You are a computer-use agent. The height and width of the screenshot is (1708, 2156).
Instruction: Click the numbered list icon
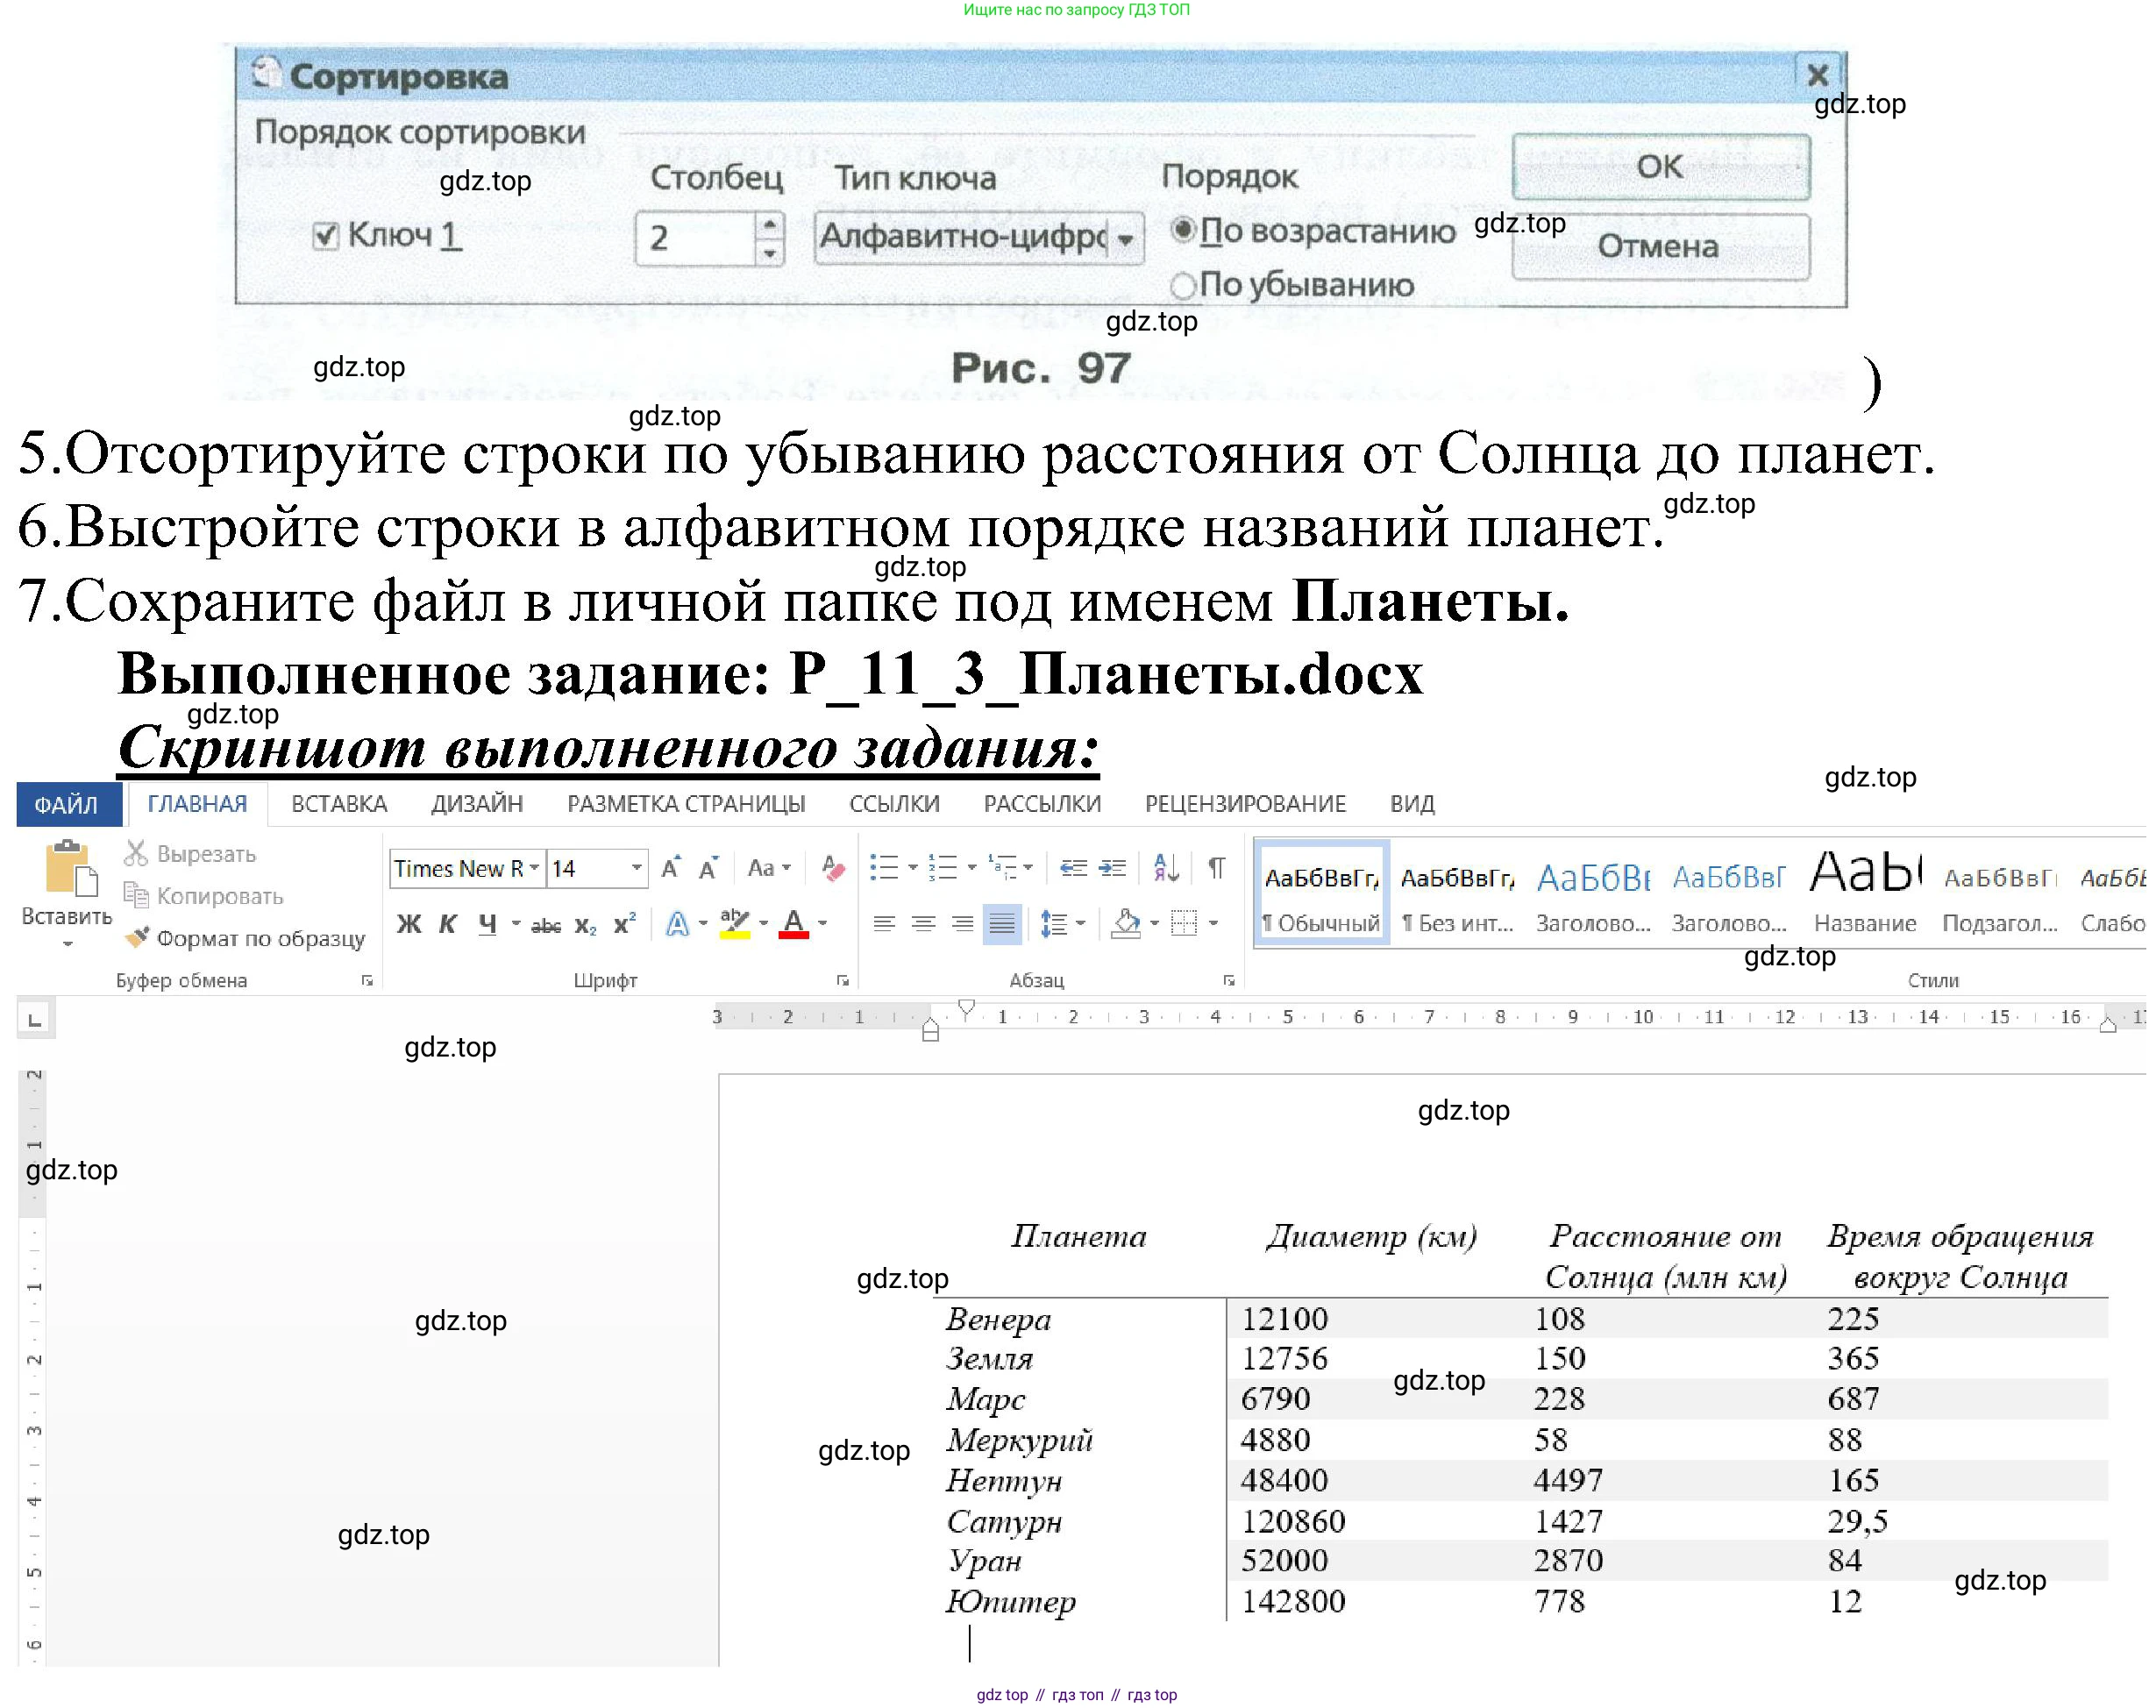(x=943, y=868)
